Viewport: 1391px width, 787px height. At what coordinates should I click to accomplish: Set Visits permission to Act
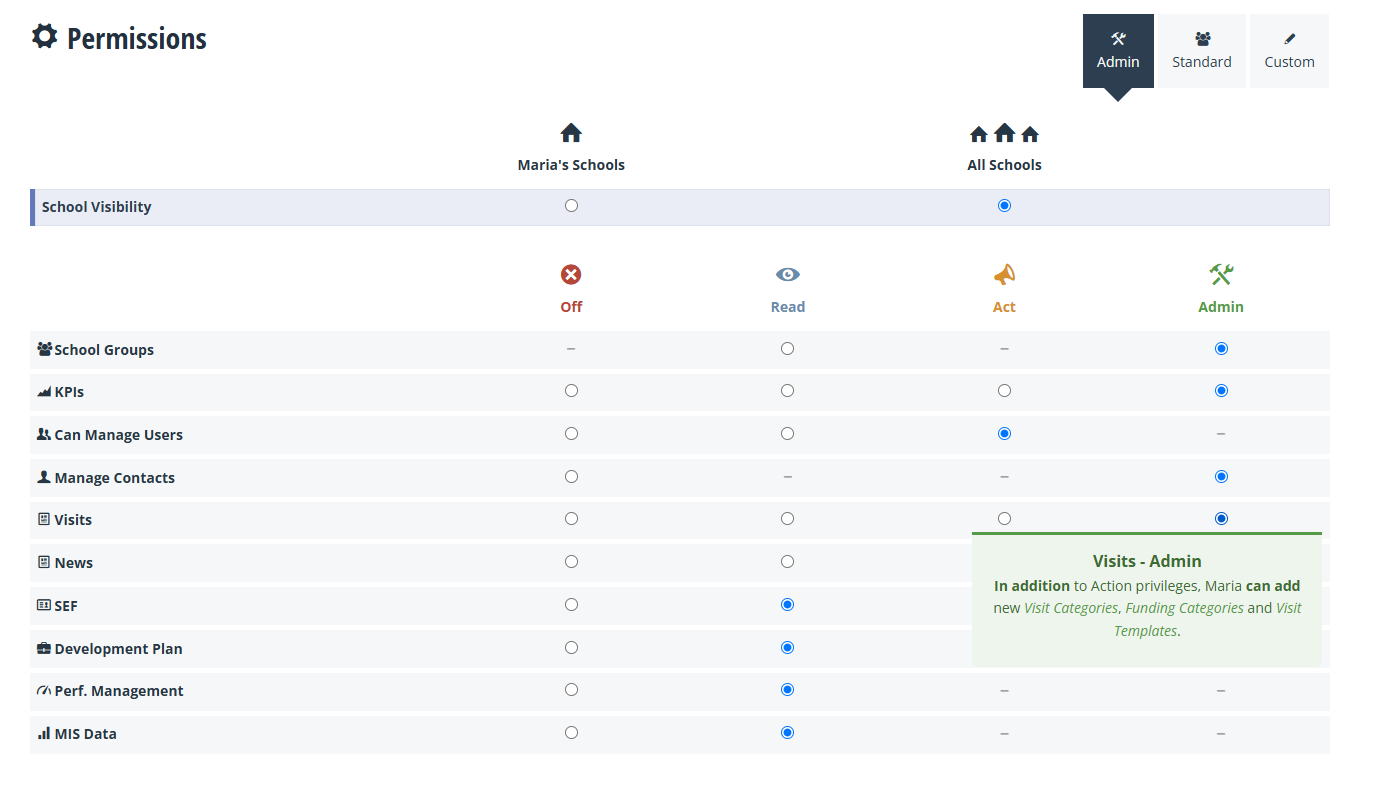point(1004,519)
